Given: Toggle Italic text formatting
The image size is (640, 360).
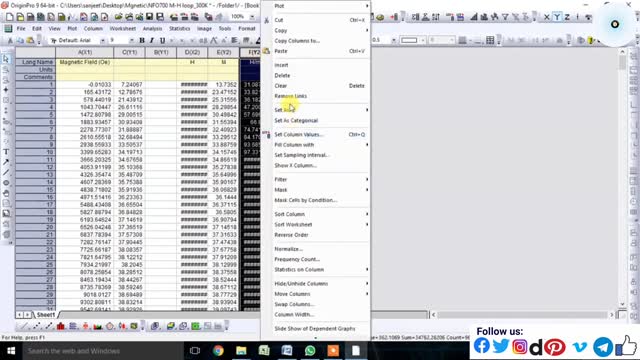Looking at the screenshot, I should (x=152, y=40).
